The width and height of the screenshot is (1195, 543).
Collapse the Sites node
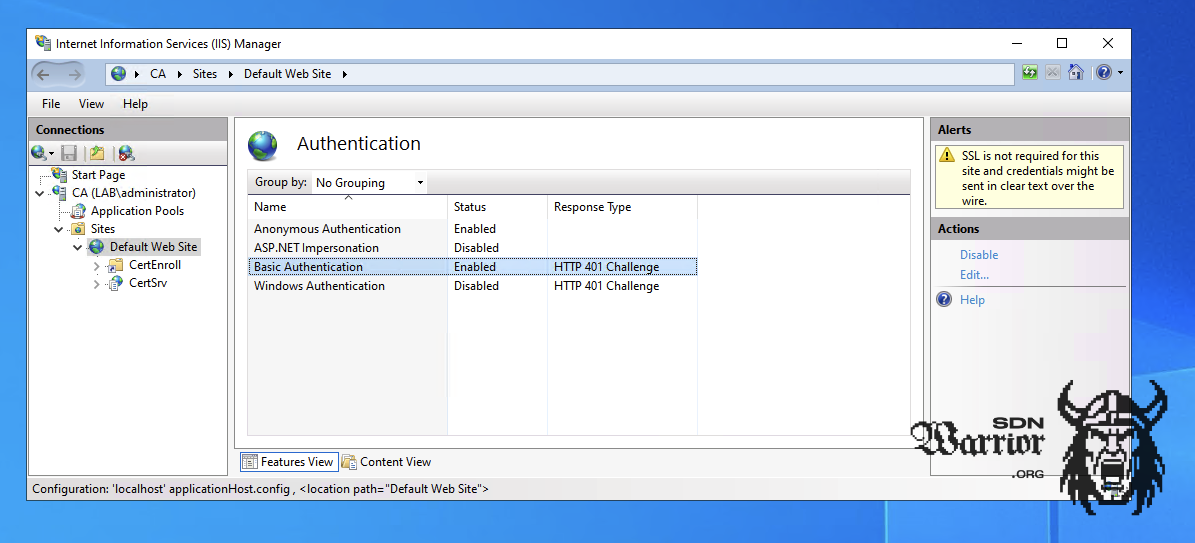(59, 230)
